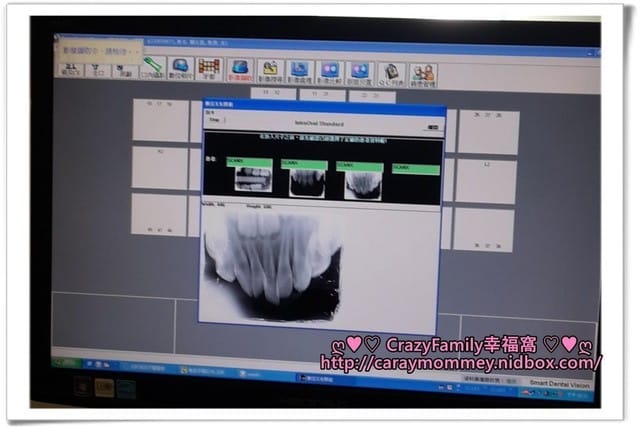Select the blue scanner icon with red label
The width and height of the screenshot is (640, 428).
coord(240,70)
